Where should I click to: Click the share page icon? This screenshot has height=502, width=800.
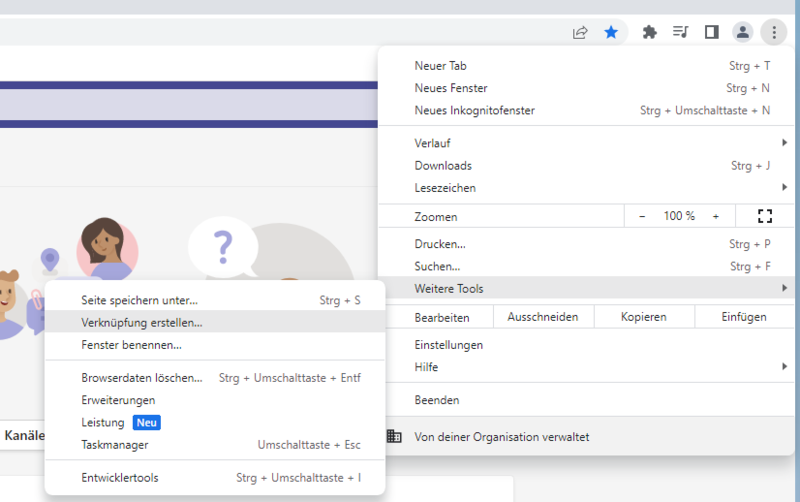pos(580,32)
